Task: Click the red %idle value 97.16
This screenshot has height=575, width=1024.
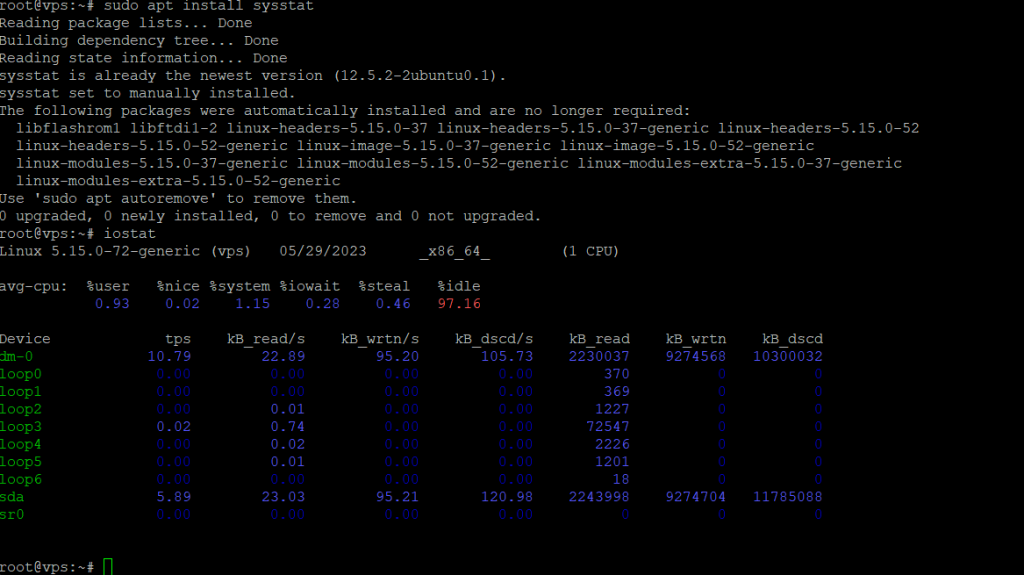Action: [x=459, y=303]
